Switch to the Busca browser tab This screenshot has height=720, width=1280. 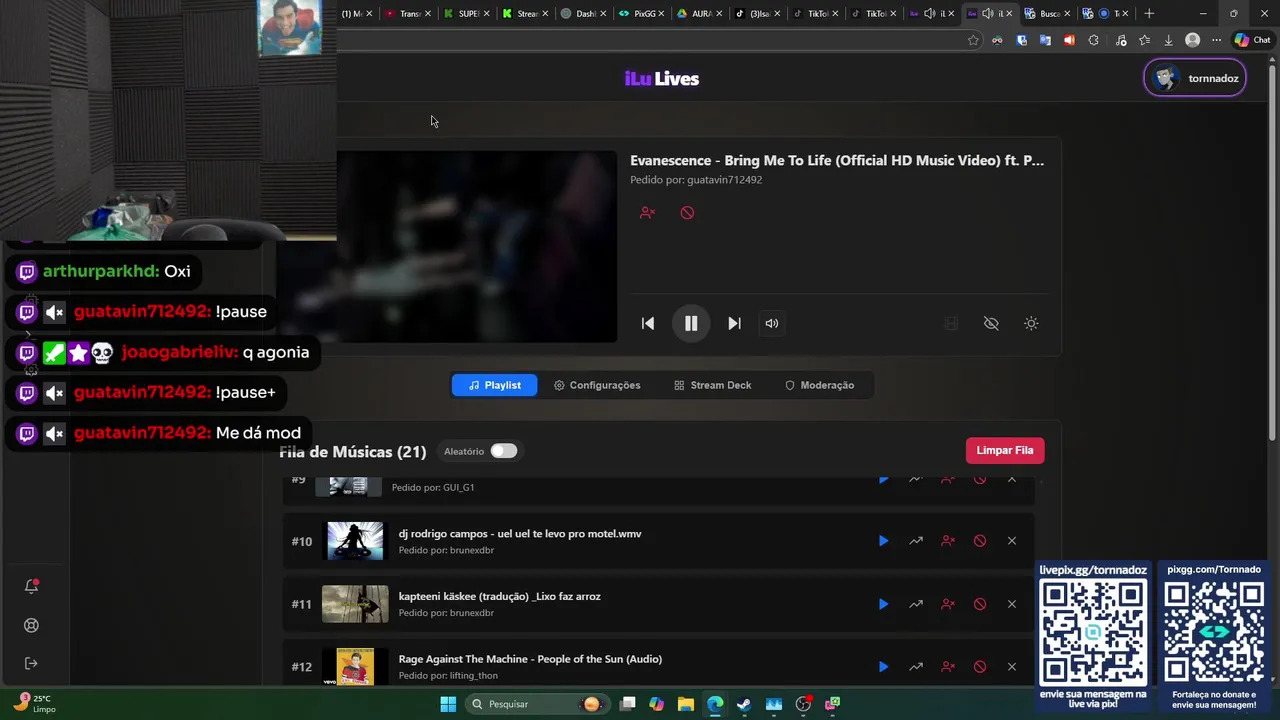tap(1047, 13)
